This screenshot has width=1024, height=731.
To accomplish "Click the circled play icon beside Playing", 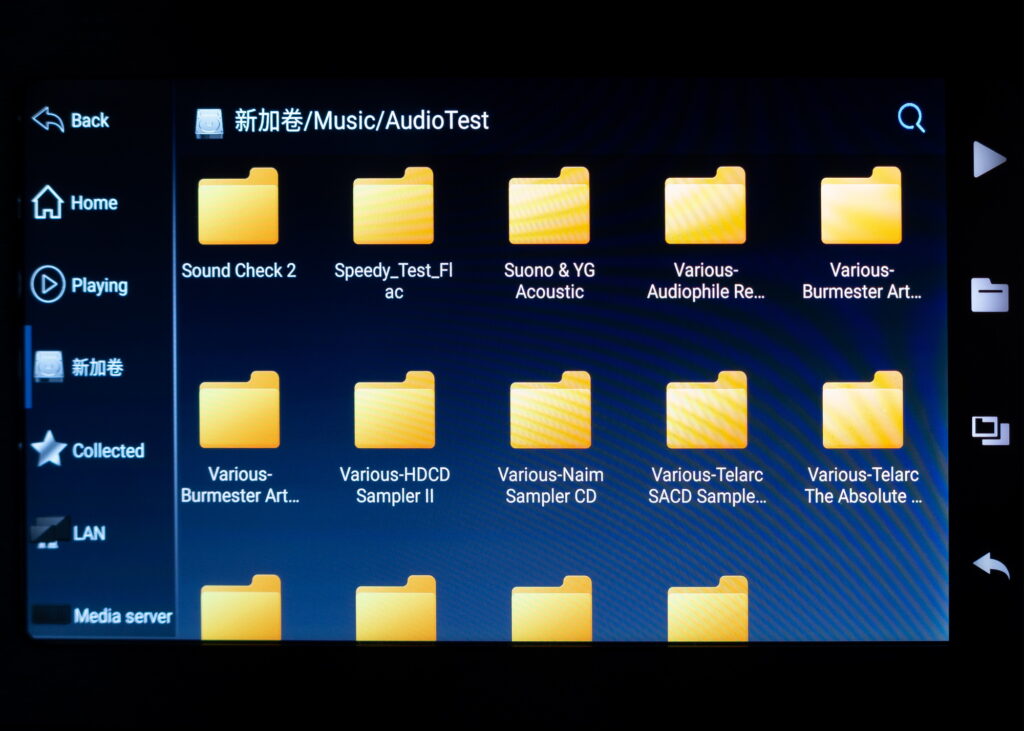I will point(48,284).
